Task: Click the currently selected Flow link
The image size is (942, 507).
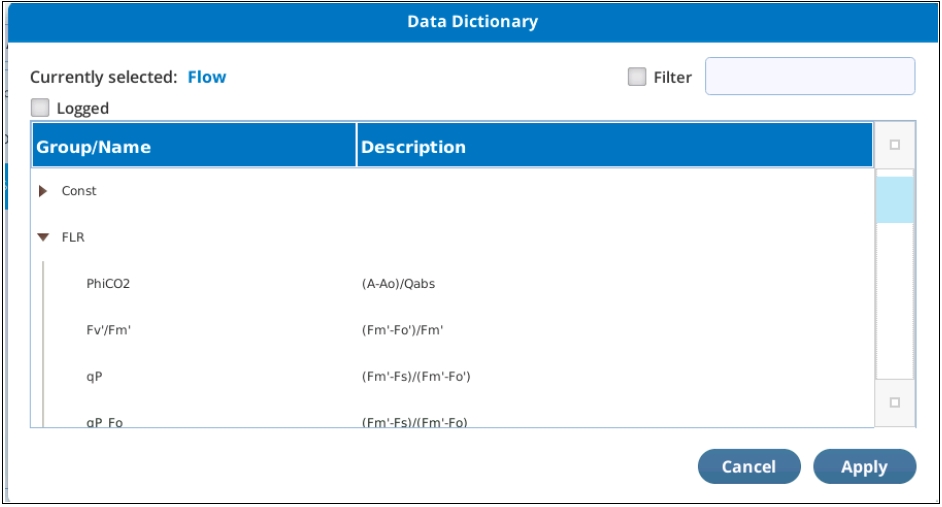Action: [207, 77]
